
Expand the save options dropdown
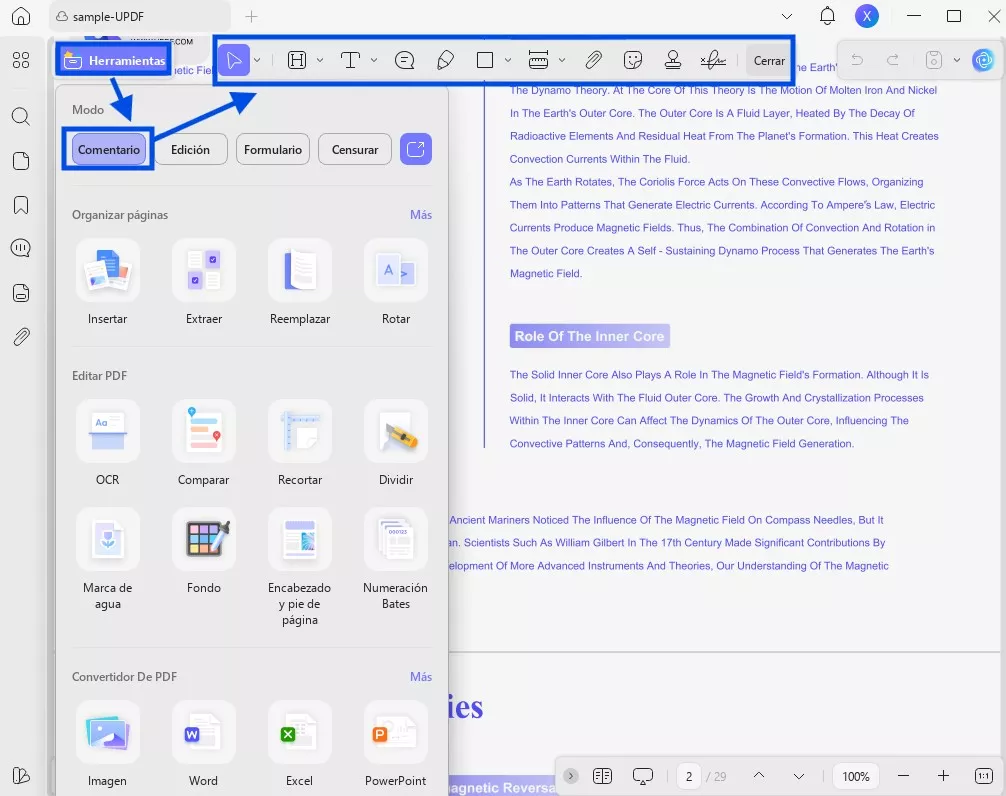(x=957, y=60)
